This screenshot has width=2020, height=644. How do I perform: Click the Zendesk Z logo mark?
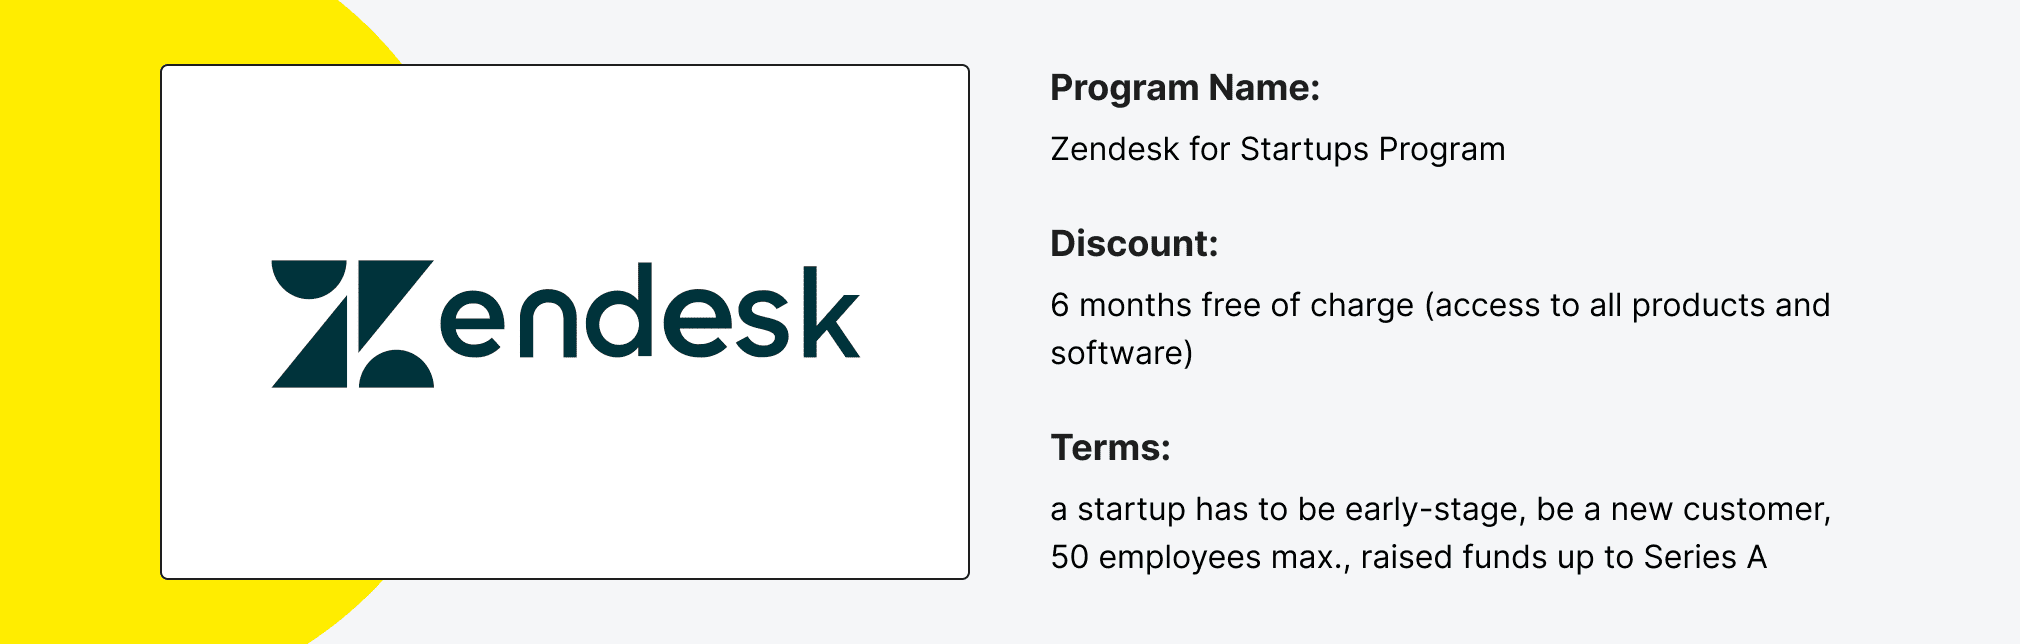coord(352,323)
